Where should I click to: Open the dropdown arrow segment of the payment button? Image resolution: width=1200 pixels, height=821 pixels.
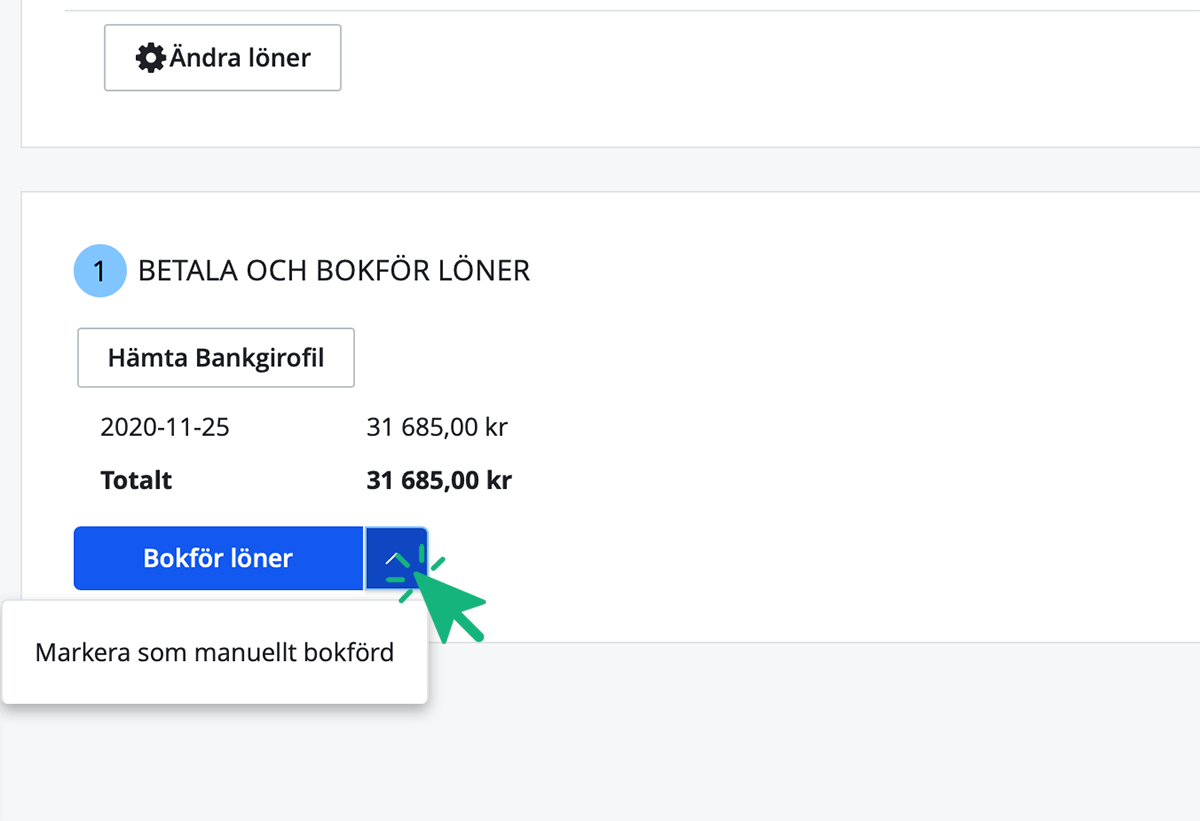coord(395,558)
